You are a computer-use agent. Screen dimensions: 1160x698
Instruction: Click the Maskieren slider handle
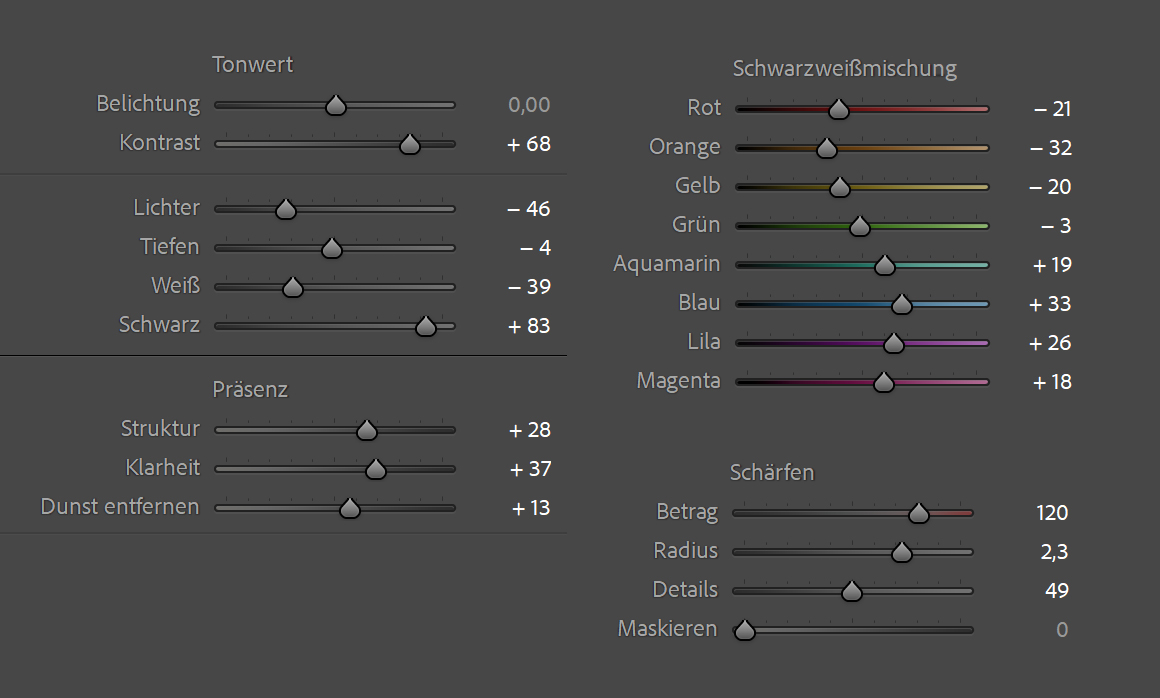click(x=744, y=630)
